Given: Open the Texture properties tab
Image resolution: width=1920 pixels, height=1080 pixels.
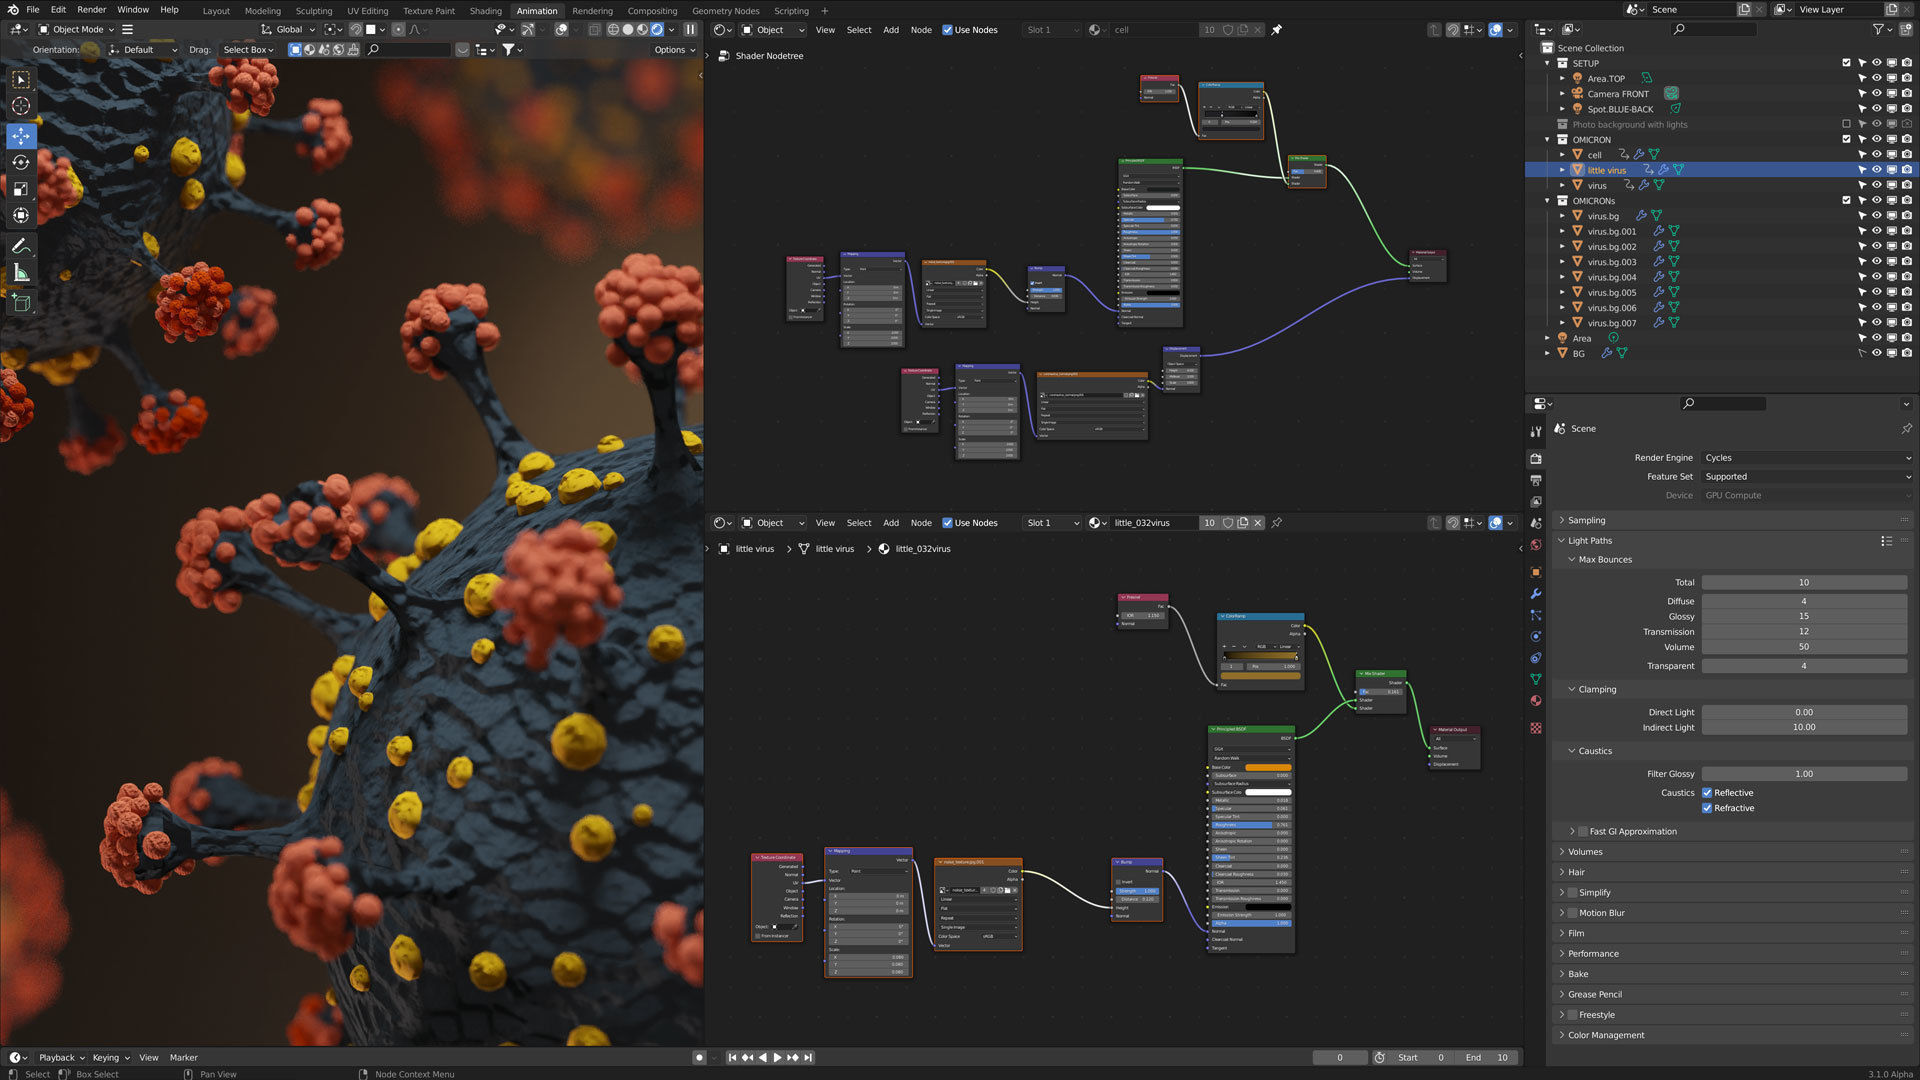Looking at the screenshot, I should point(1536,728).
